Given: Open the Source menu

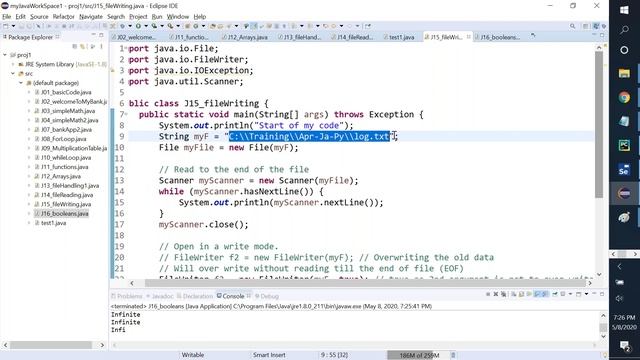Looking at the screenshot, I should (39, 17).
